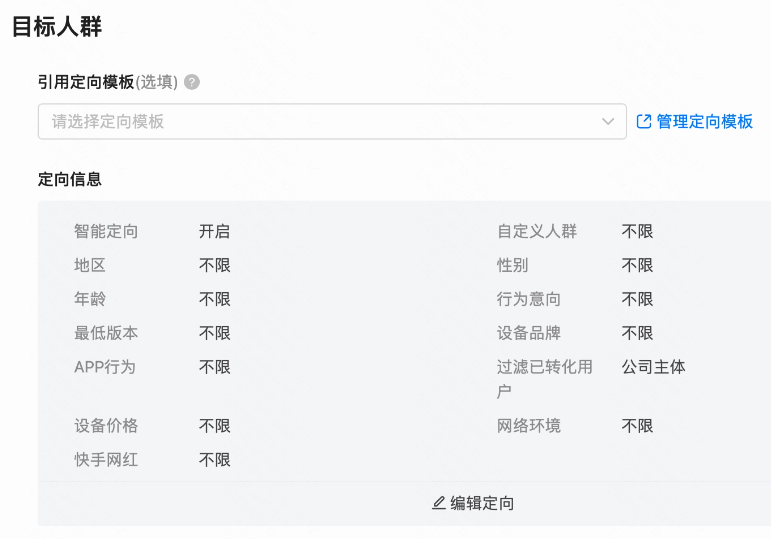Click the 不限 value for APP行为
The height and width of the screenshot is (539, 771).
pos(214,367)
